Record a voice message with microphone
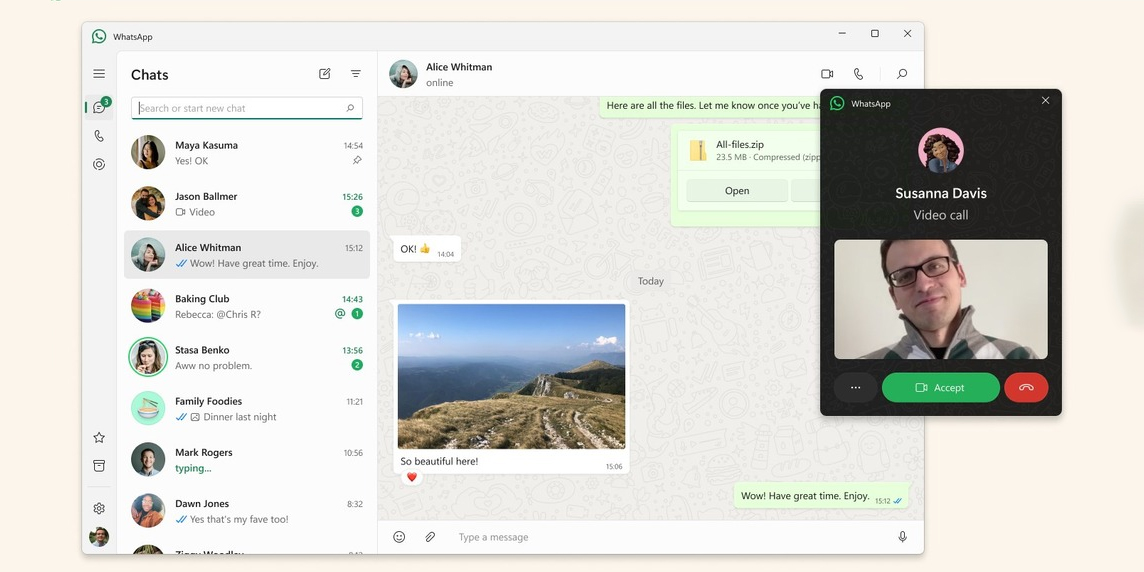The width and height of the screenshot is (1144, 572). (903, 537)
